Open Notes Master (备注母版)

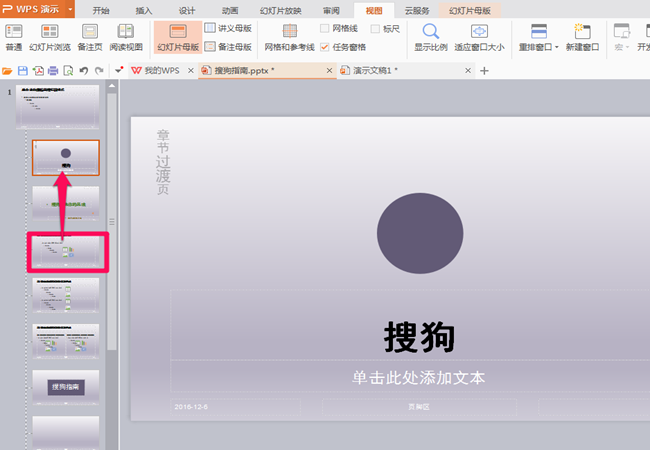pyautogui.click(x=228, y=47)
